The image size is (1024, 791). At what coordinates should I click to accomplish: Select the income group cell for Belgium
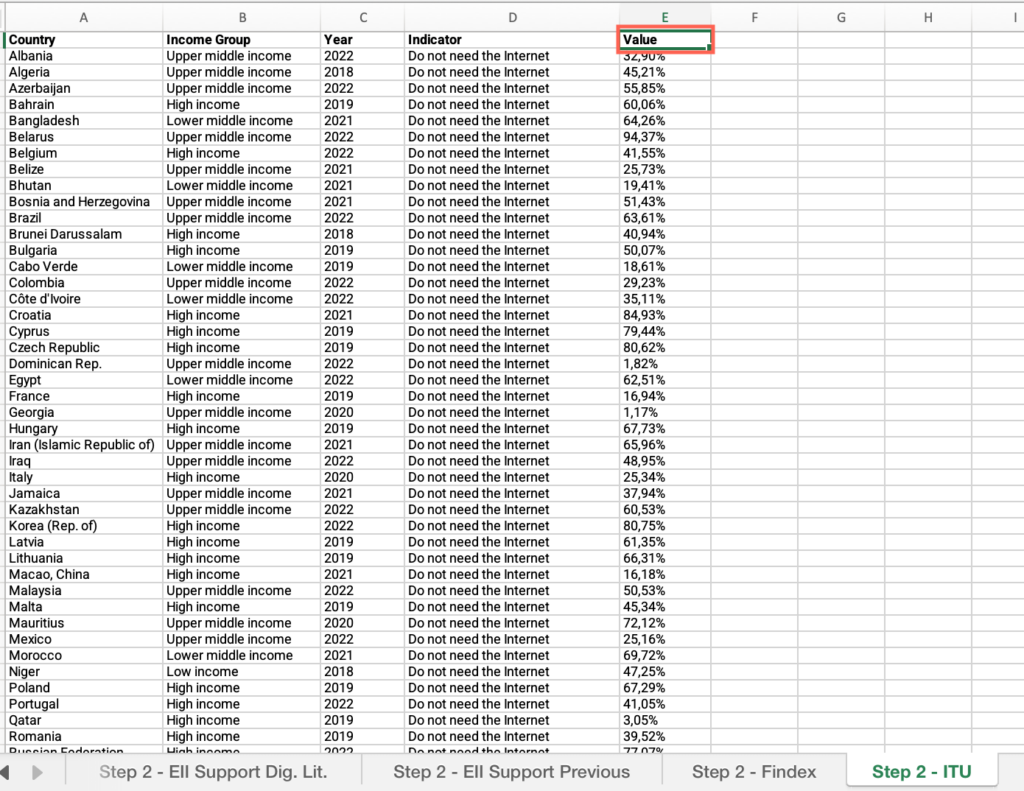pos(242,153)
